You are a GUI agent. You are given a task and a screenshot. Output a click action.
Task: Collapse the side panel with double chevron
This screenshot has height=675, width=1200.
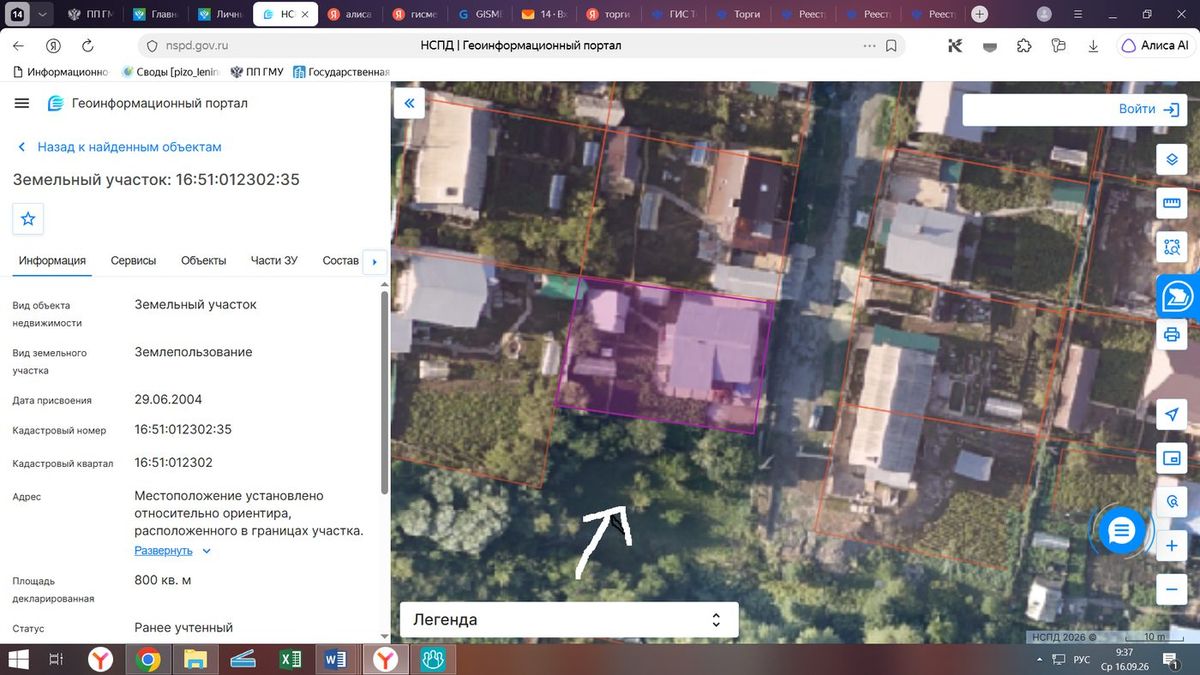(x=409, y=104)
